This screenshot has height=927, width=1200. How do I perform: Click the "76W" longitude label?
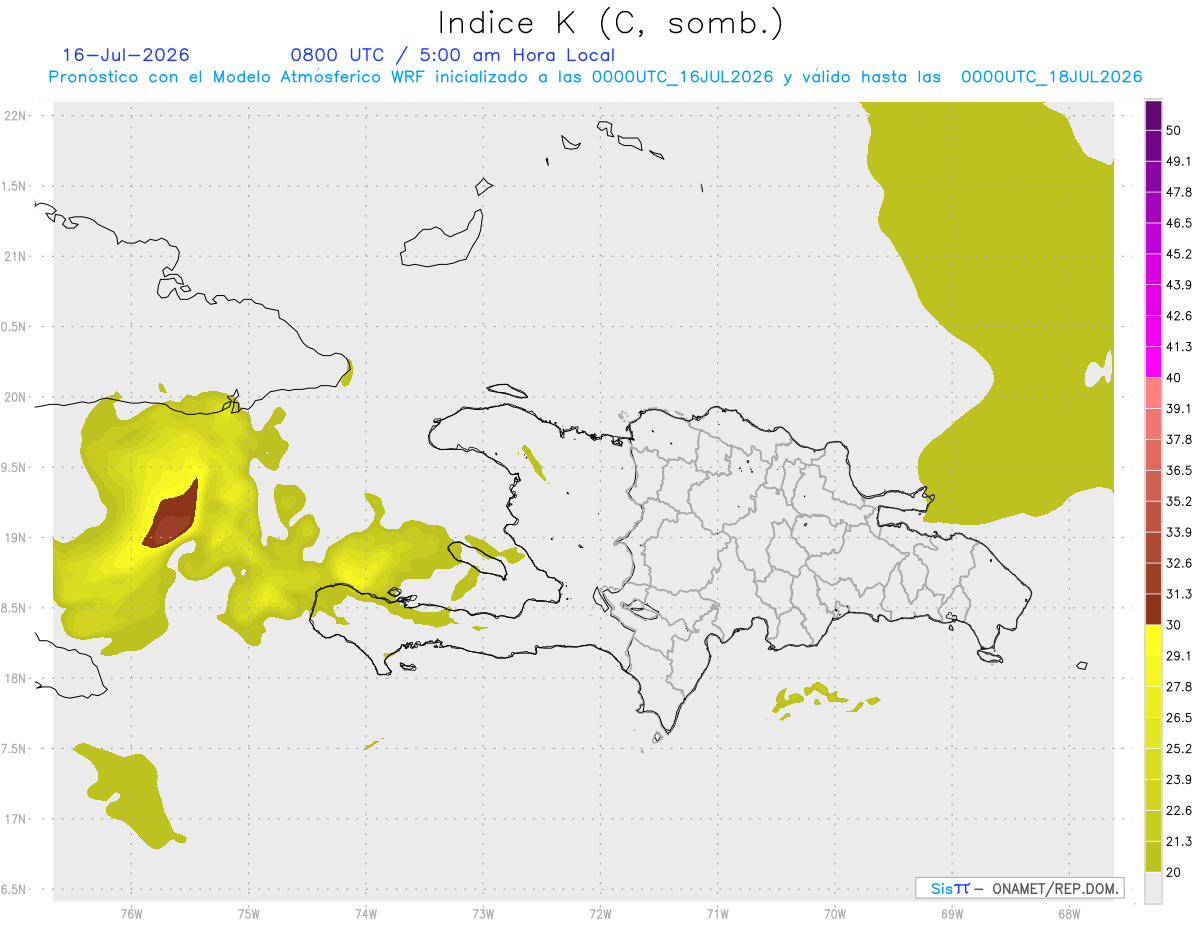(x=131, y=914)
